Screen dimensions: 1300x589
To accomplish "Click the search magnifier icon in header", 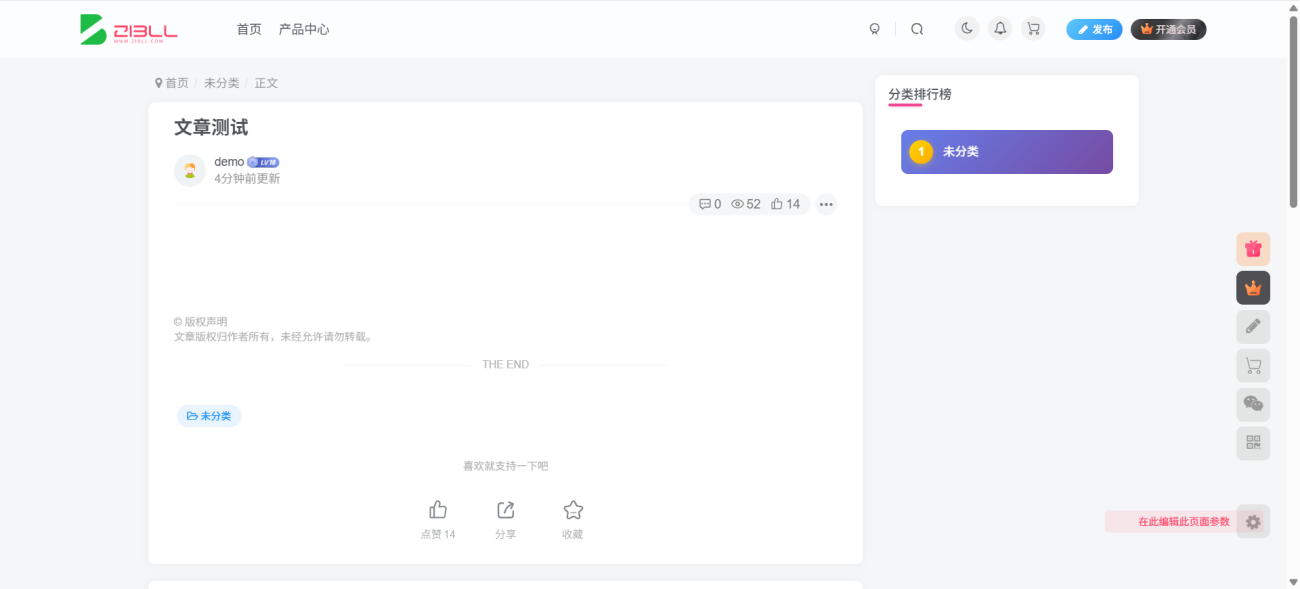I will pyautogui.click(x=917, y=29).
